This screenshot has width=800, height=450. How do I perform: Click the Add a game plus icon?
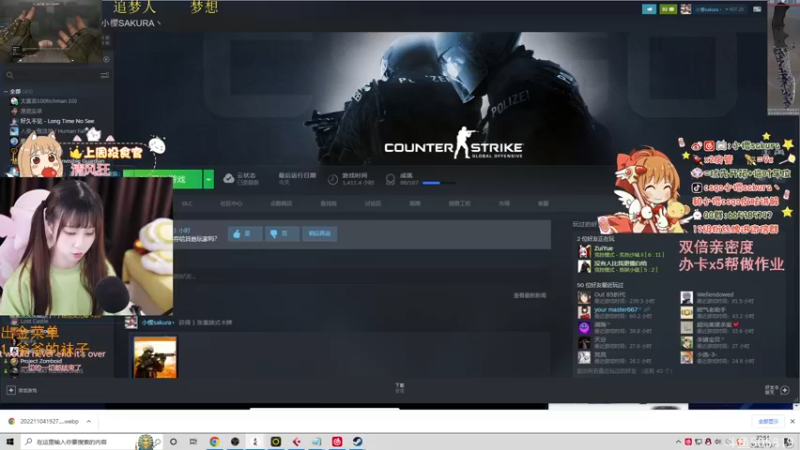point(11,390)
